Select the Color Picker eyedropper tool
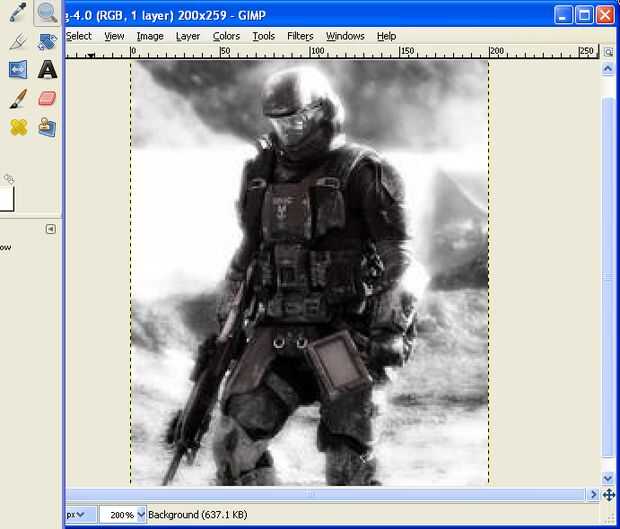 point(18,11)
